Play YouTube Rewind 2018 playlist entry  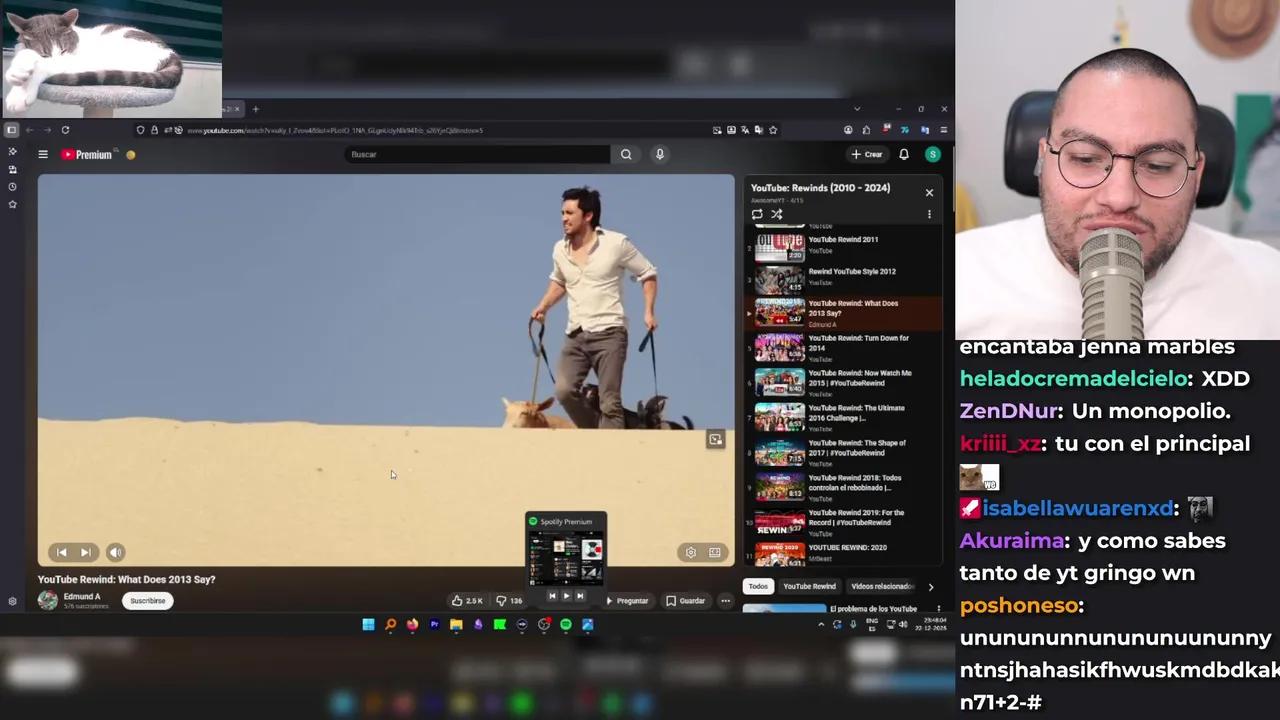[844, 488]
